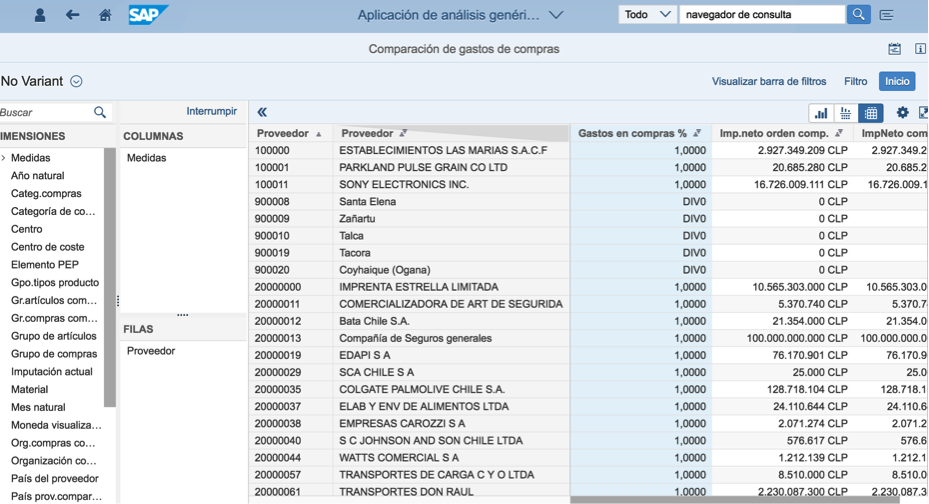Open No Variant selection dropdown
The width and height of the screenshot is (929, 504).
(x=76, y=81)
